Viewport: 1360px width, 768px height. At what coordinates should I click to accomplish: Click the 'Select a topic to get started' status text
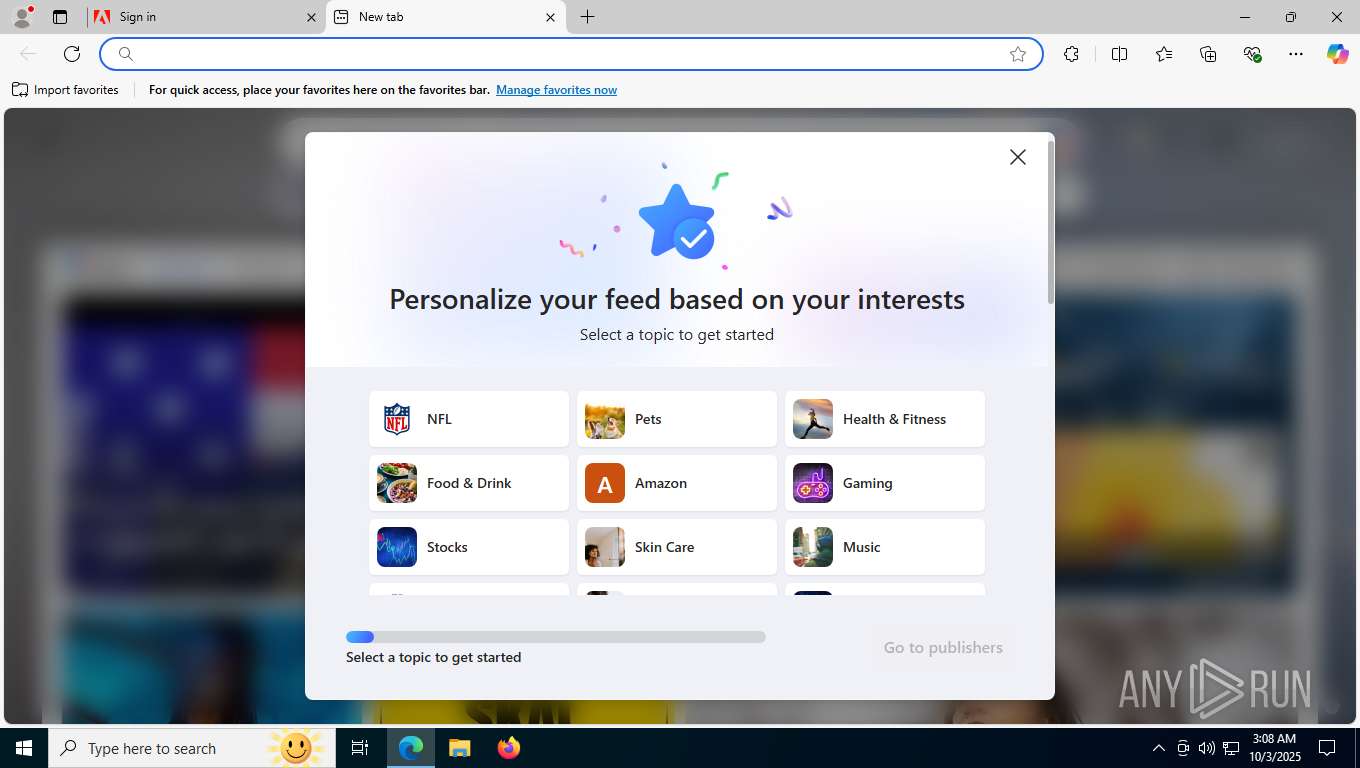point(433,657)
